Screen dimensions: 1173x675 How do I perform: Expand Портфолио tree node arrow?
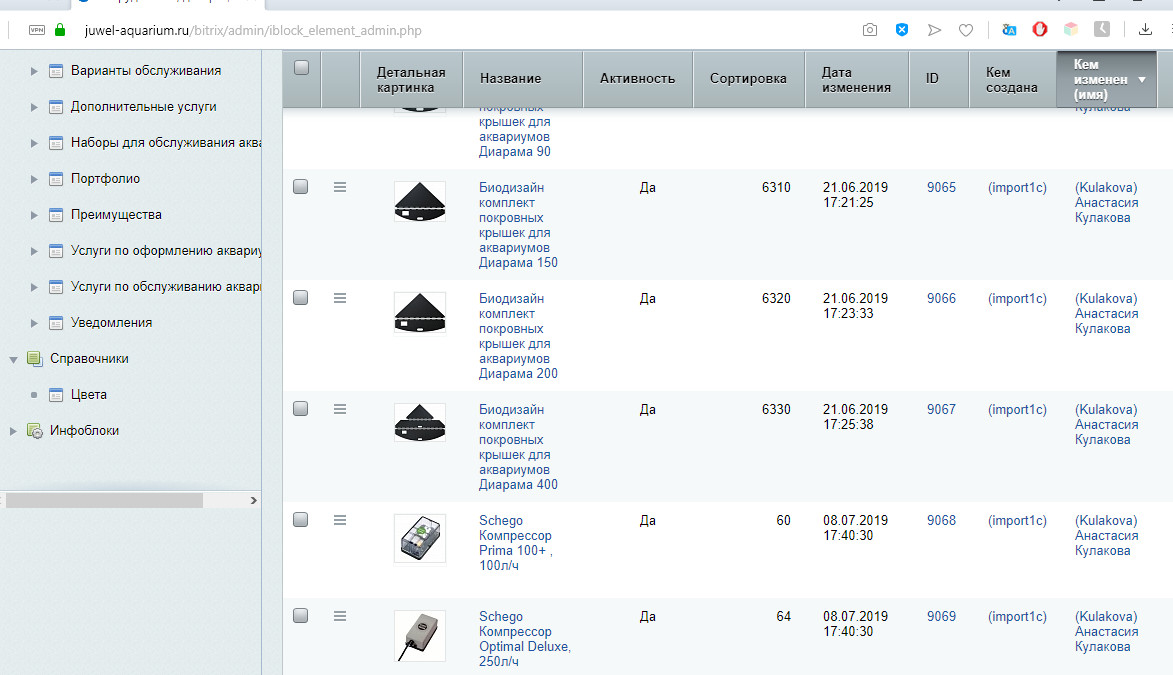[34, 179]
